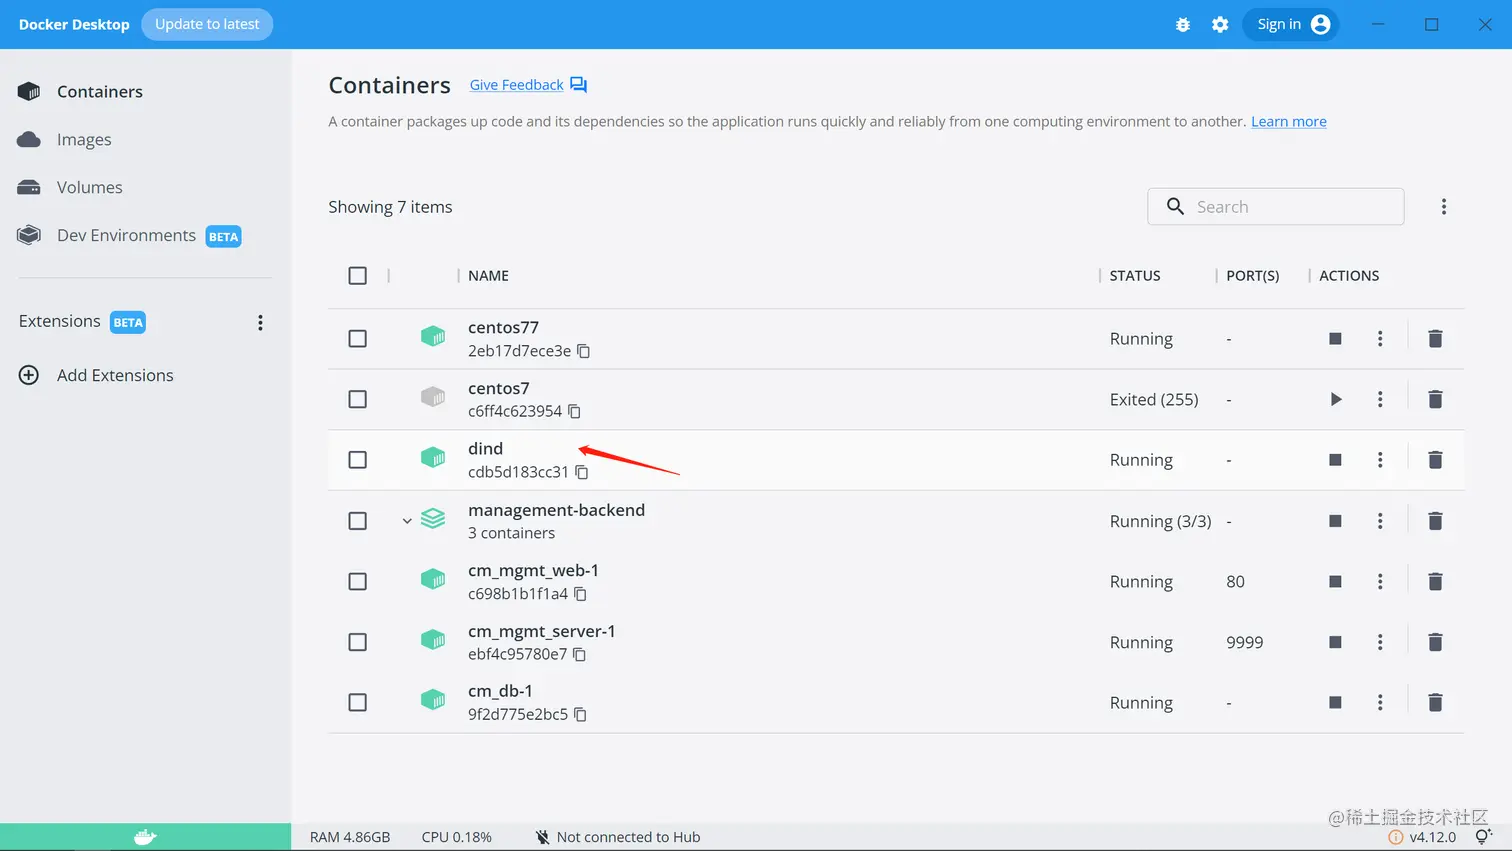Copy the cm_mgmt_web-1 container ID

(x=581, y=594)
